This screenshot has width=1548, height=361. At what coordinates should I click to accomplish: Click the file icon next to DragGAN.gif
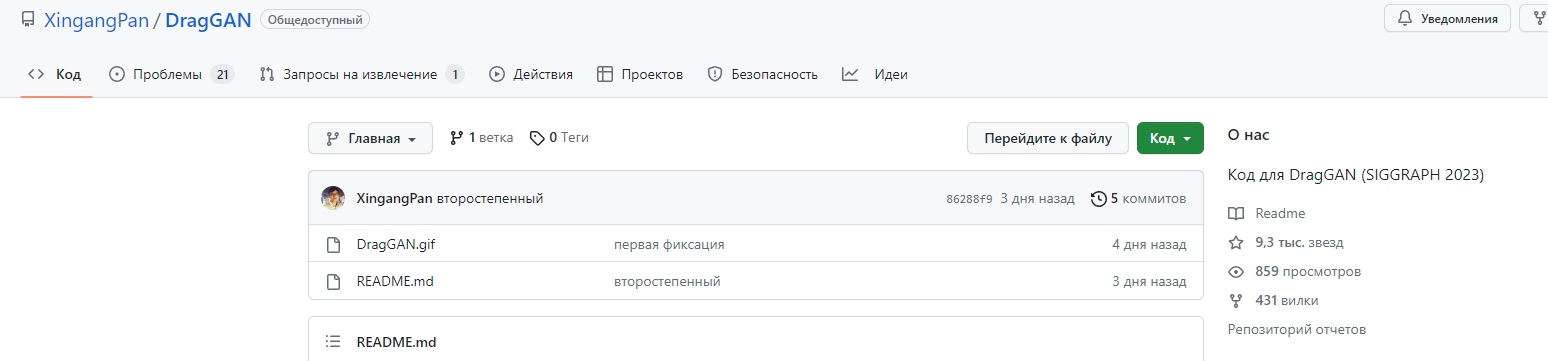(x=334, y=244)
